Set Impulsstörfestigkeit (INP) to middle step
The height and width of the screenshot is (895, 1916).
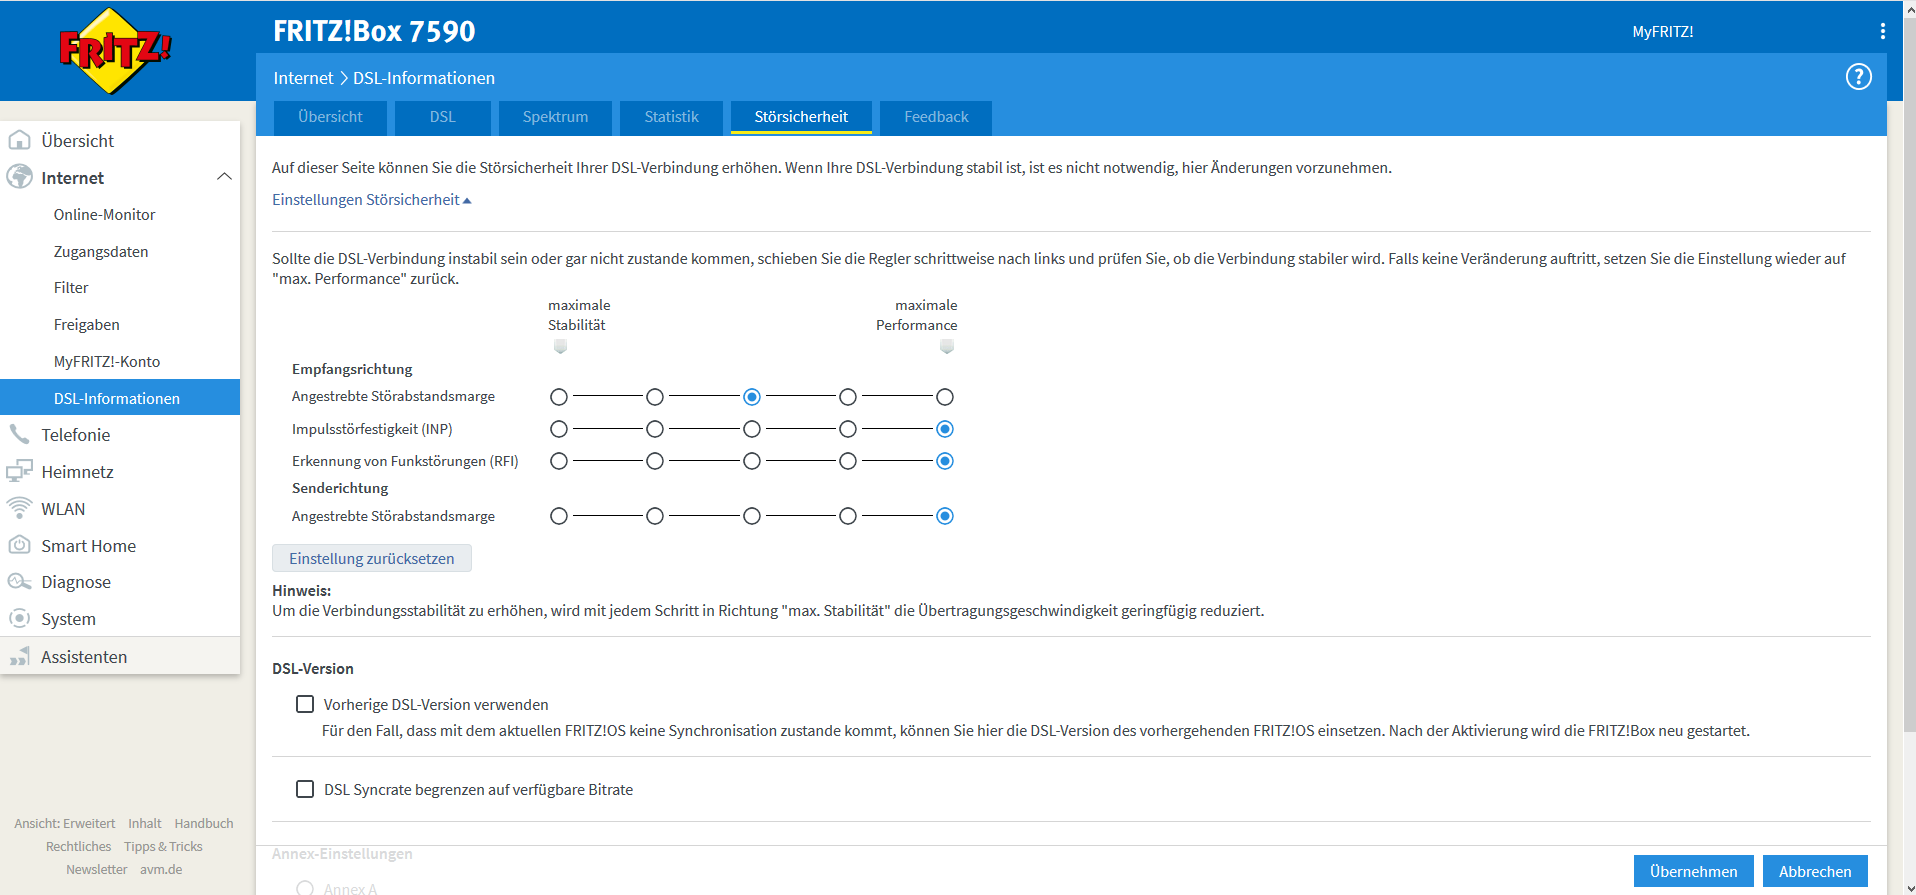click(752, 429)
